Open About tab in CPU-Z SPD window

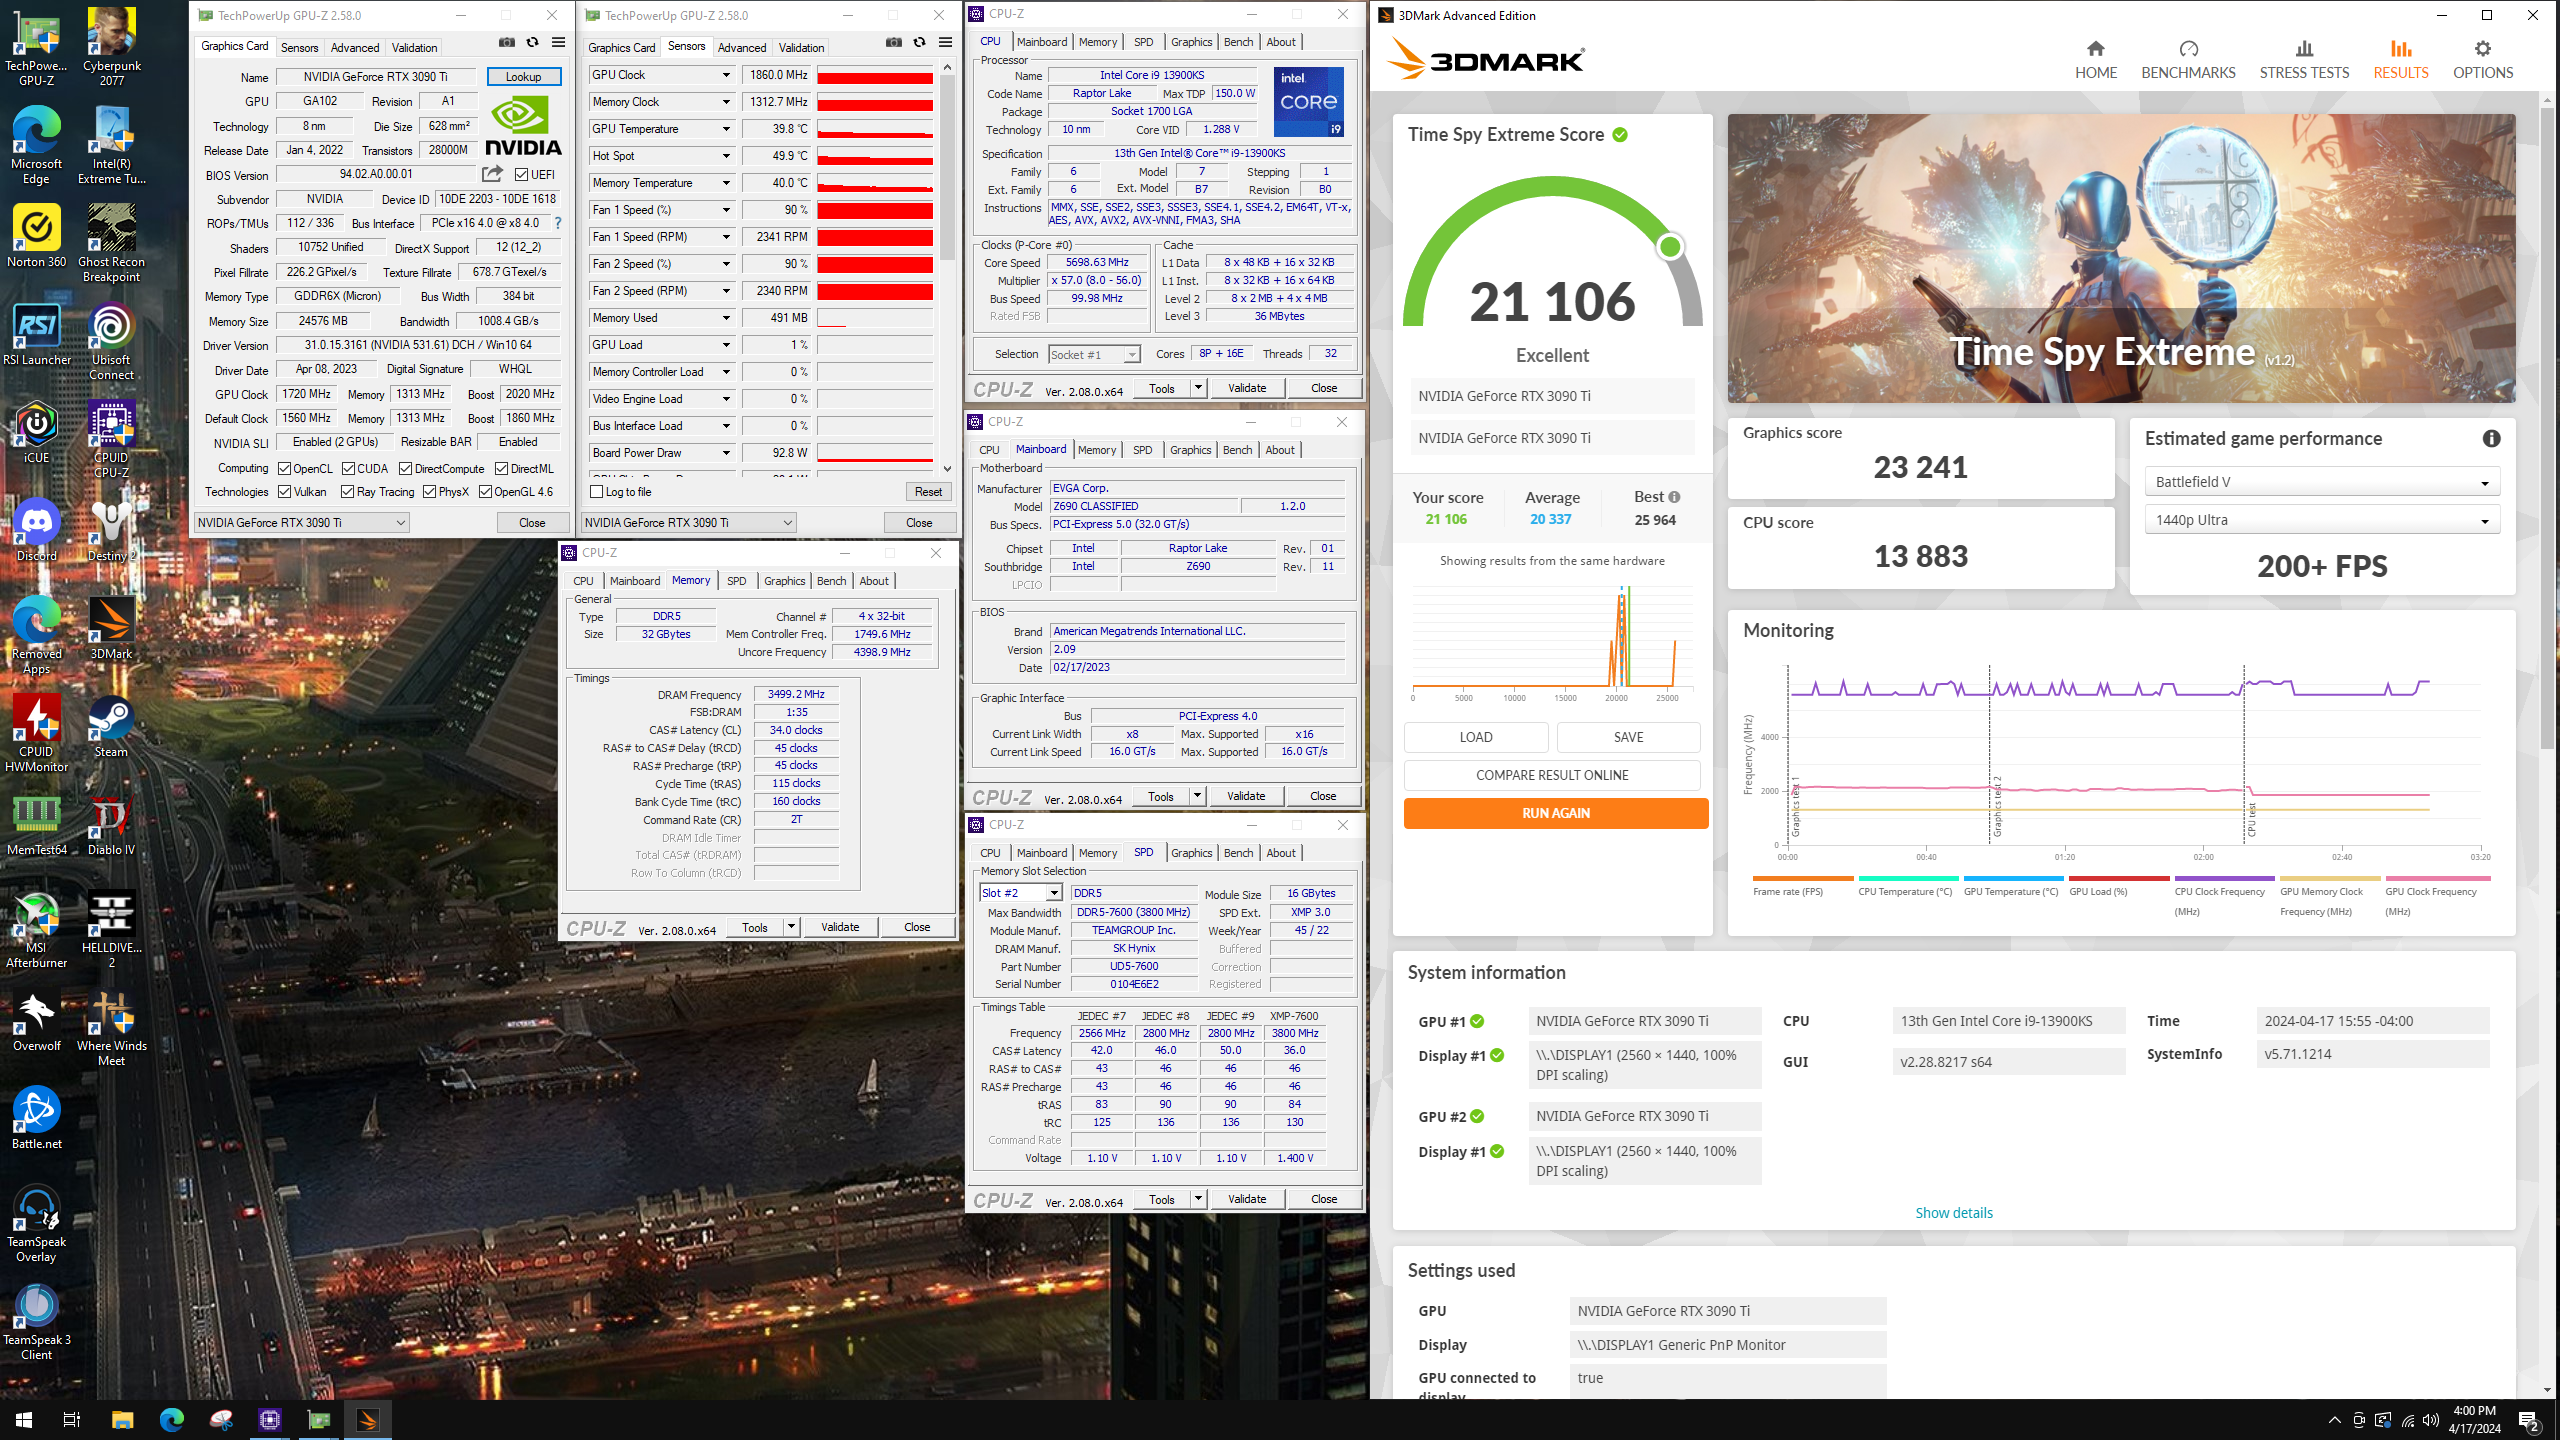pos(1281,853)
